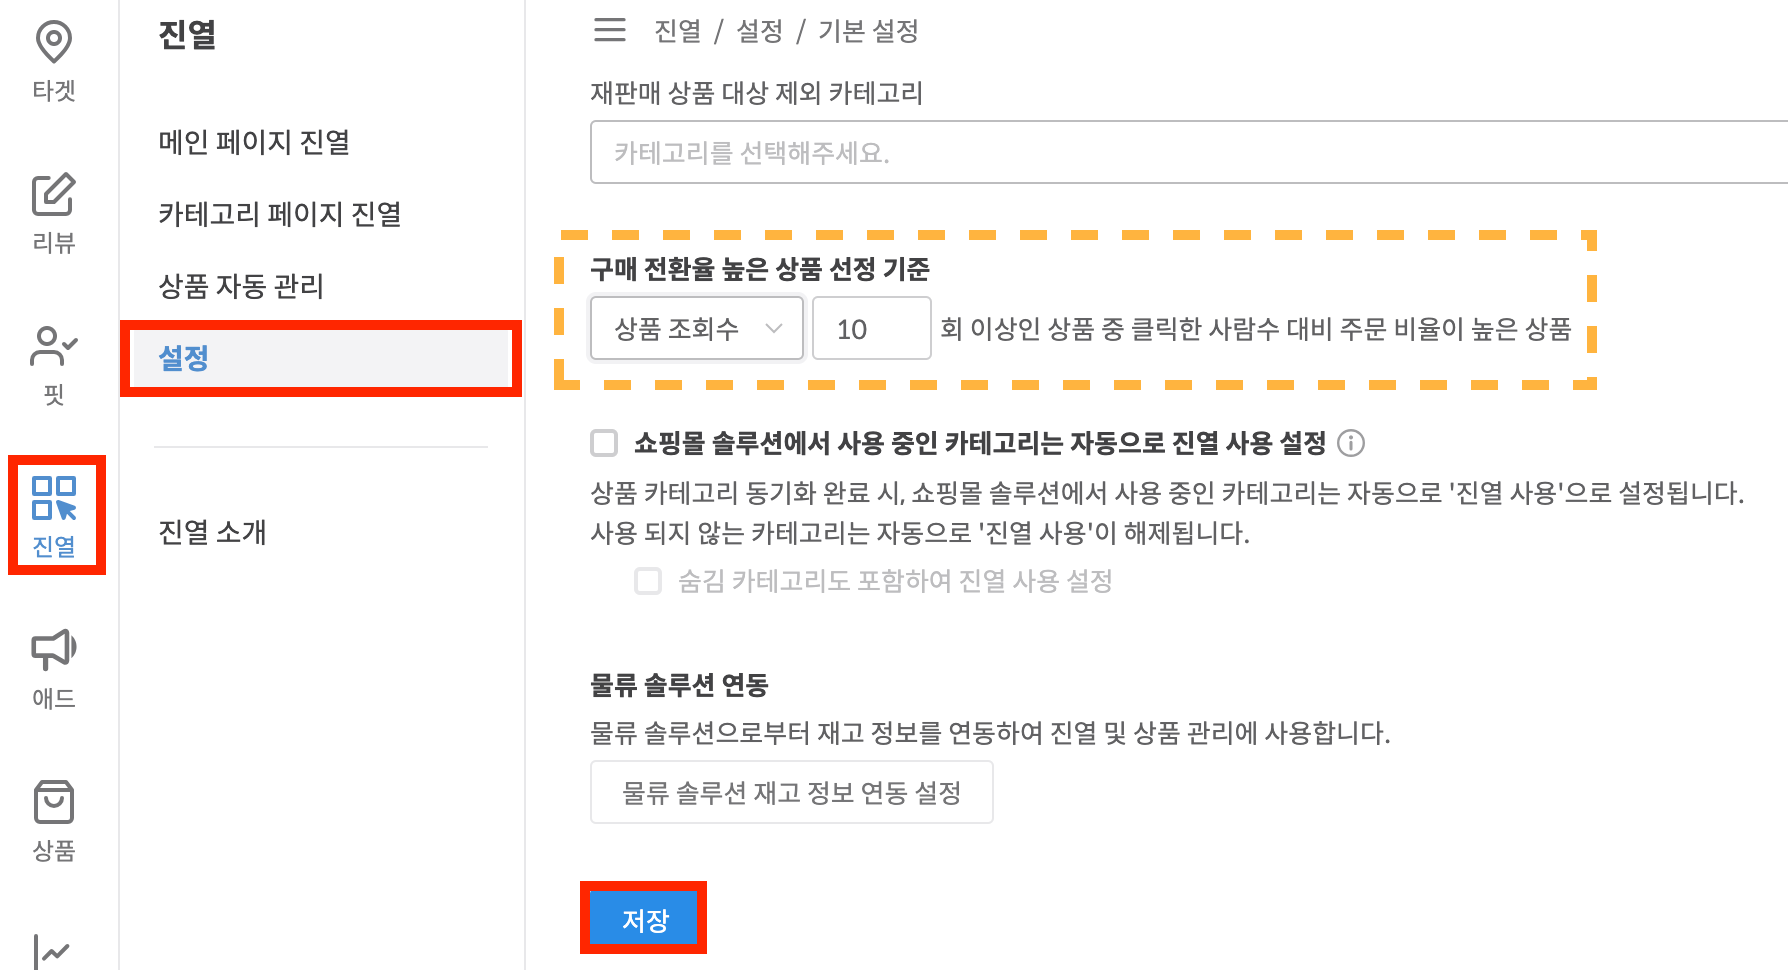
Task: Click 진열 sidebar title heading
Action: pyautogui.click(x=187, y=35)
